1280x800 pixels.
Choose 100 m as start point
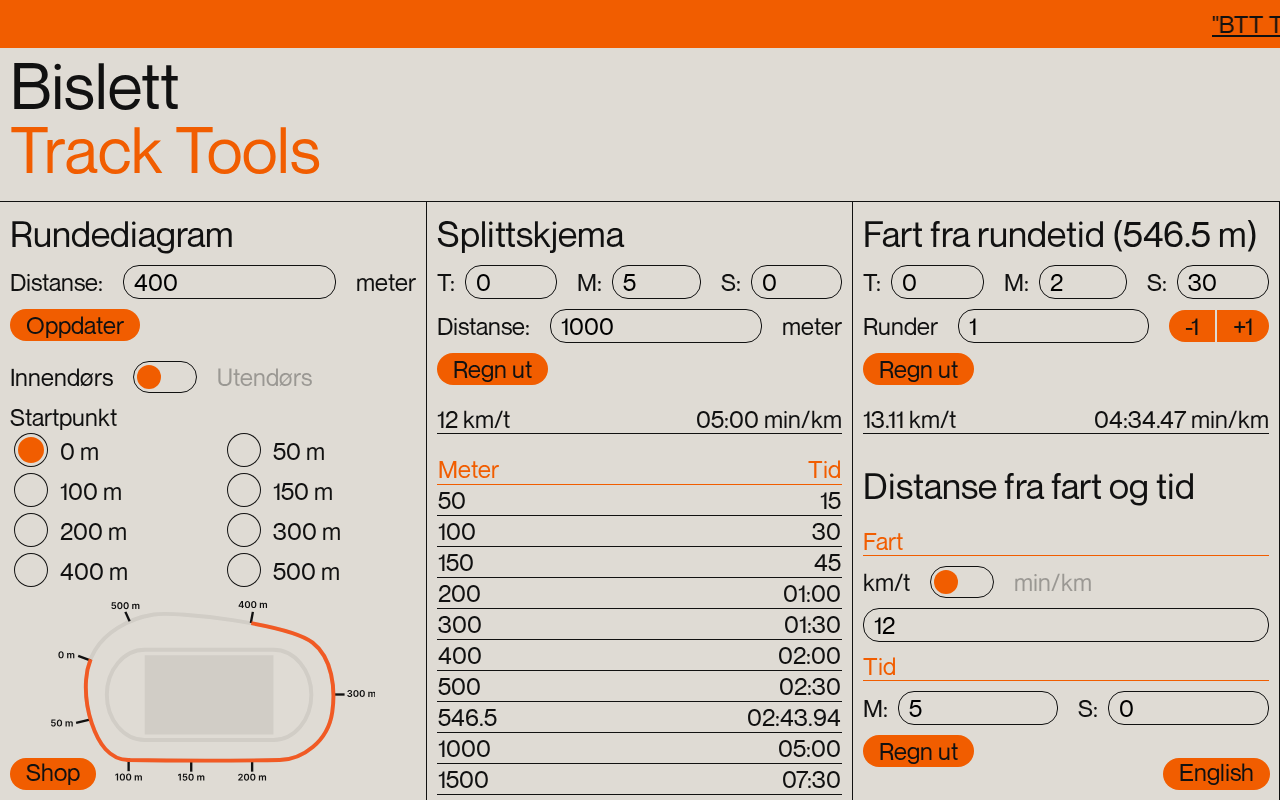tap(31, 491)
